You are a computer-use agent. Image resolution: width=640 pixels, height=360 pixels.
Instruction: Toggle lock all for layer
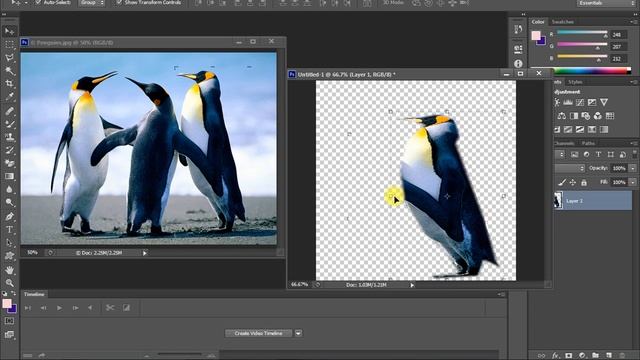(x=584, y=182)
